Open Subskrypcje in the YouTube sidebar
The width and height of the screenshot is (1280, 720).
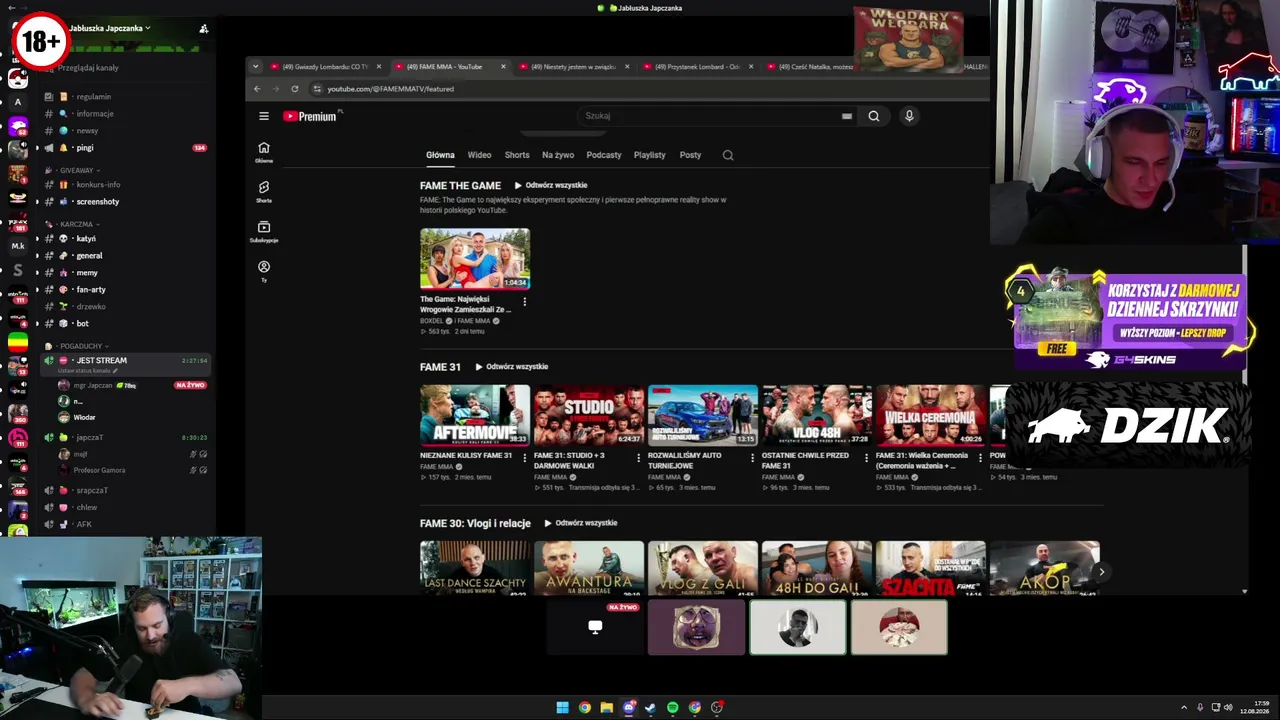pyautogui.click(x=264, y=231)
